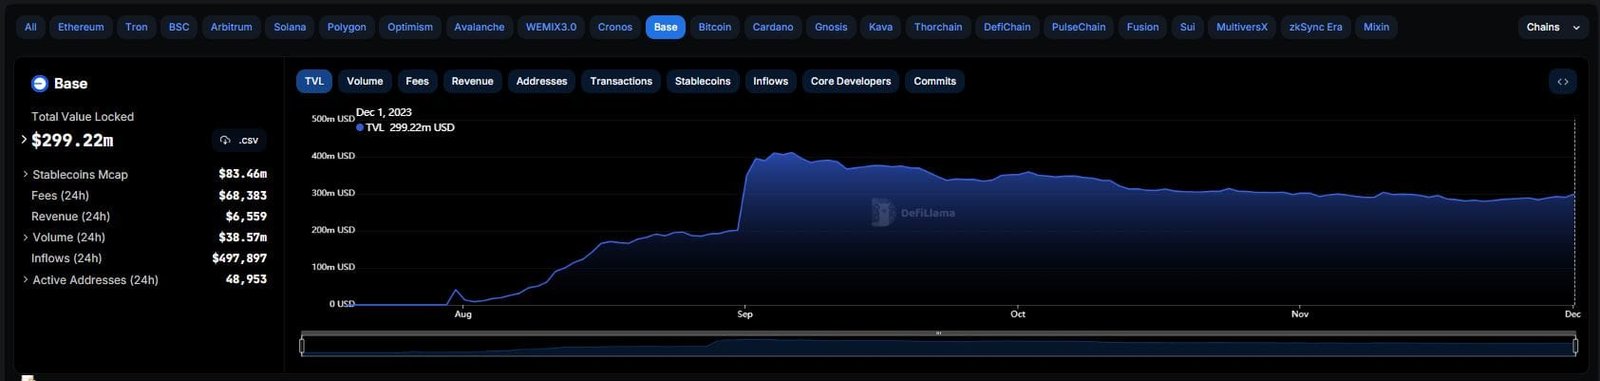Toggle the Inflows chart metric
The image size is (1600, 381).
tap(770, 81)
